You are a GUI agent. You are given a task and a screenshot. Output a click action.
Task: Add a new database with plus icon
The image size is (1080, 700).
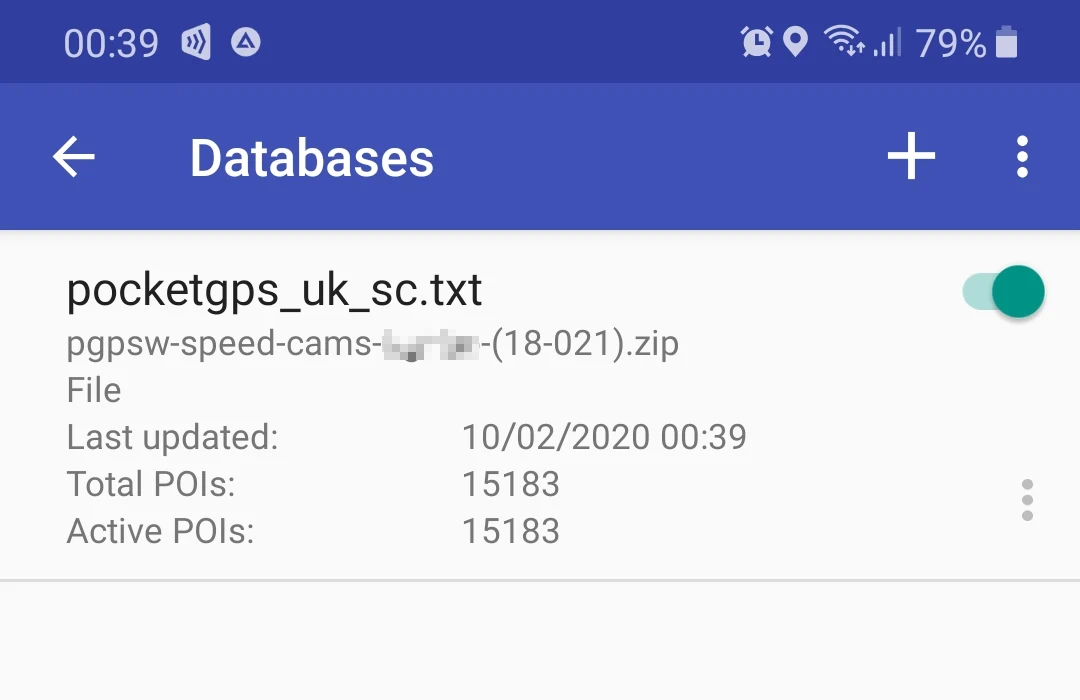[911, 157]
